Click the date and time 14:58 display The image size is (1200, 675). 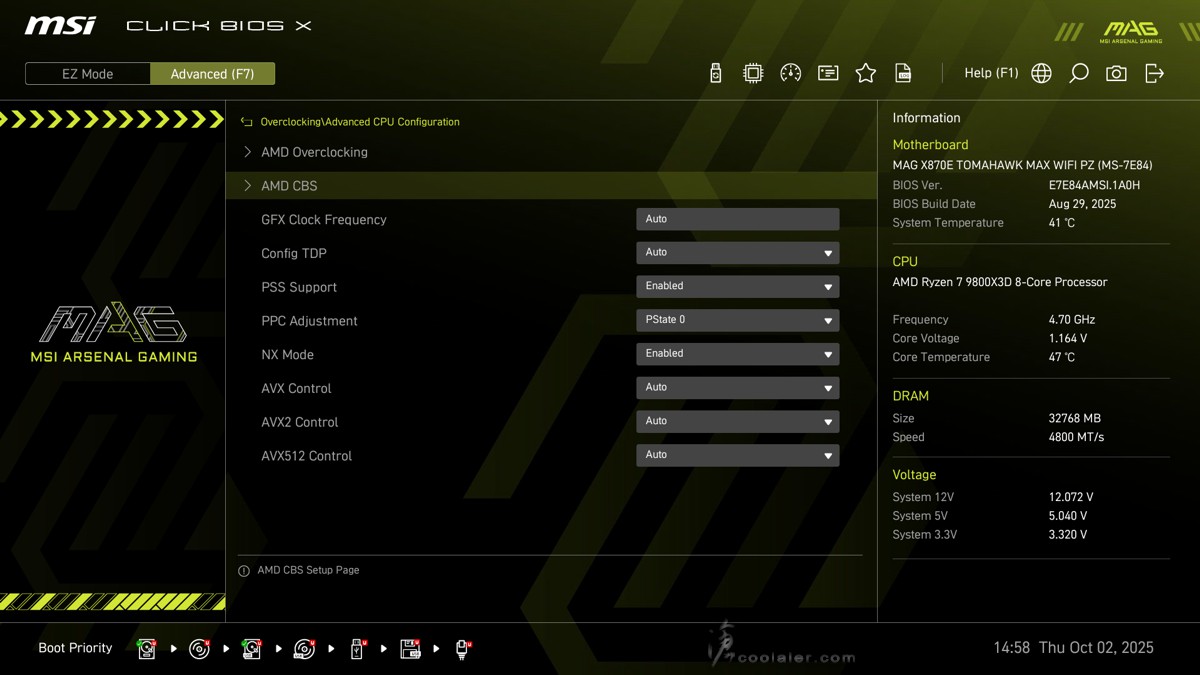[x=1073, y=648]
